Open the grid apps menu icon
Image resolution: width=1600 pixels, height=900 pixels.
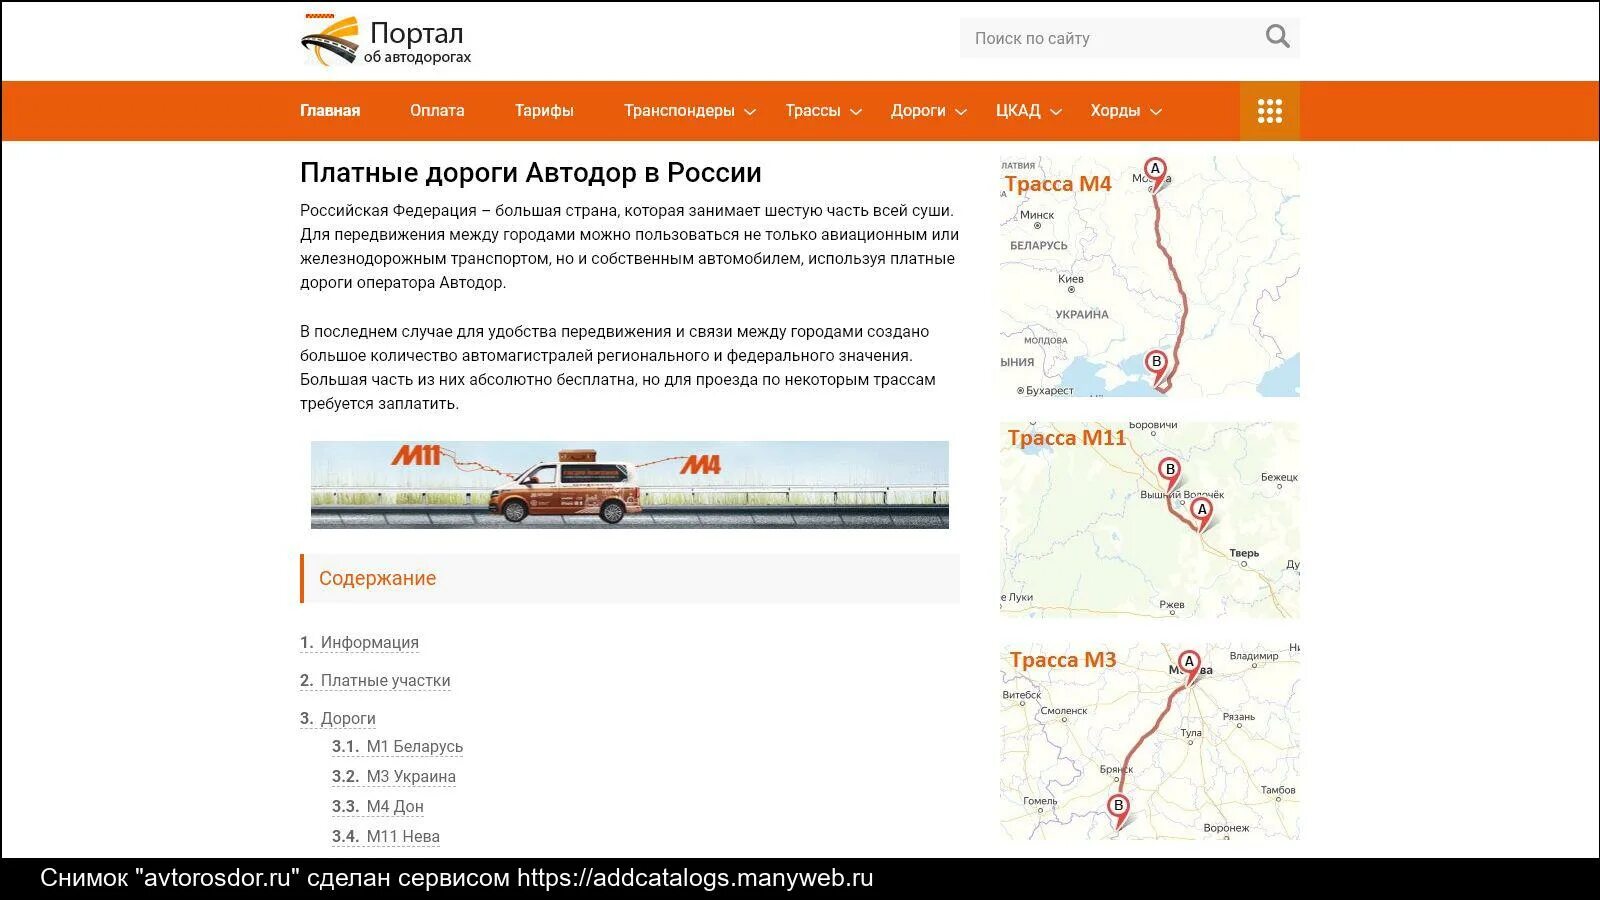tap(1270, 111)
